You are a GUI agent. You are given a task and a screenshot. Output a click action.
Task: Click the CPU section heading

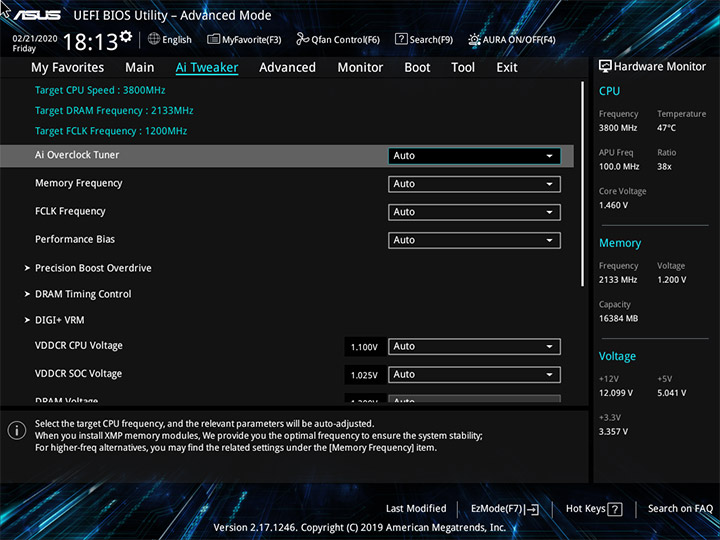pos(609,91)
